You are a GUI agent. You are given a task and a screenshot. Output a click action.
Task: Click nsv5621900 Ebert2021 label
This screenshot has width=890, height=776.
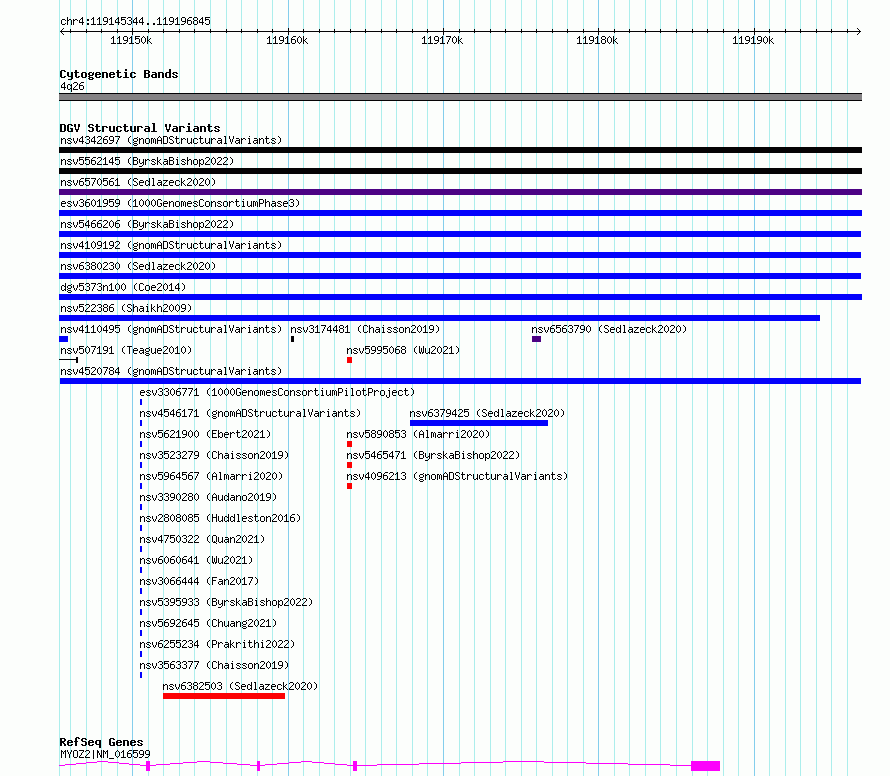(205, 434)
